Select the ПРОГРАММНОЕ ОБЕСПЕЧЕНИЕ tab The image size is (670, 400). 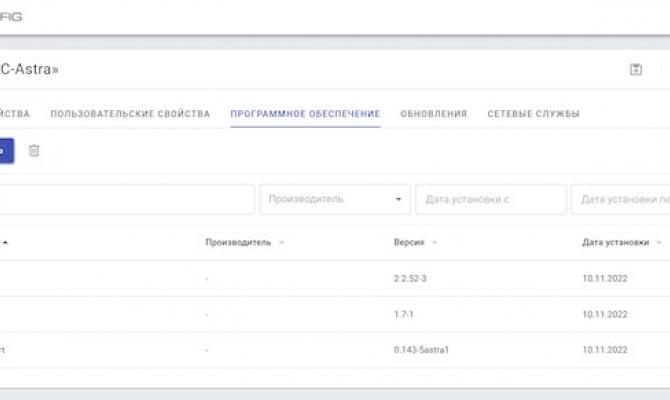click(x=305, y=114)
